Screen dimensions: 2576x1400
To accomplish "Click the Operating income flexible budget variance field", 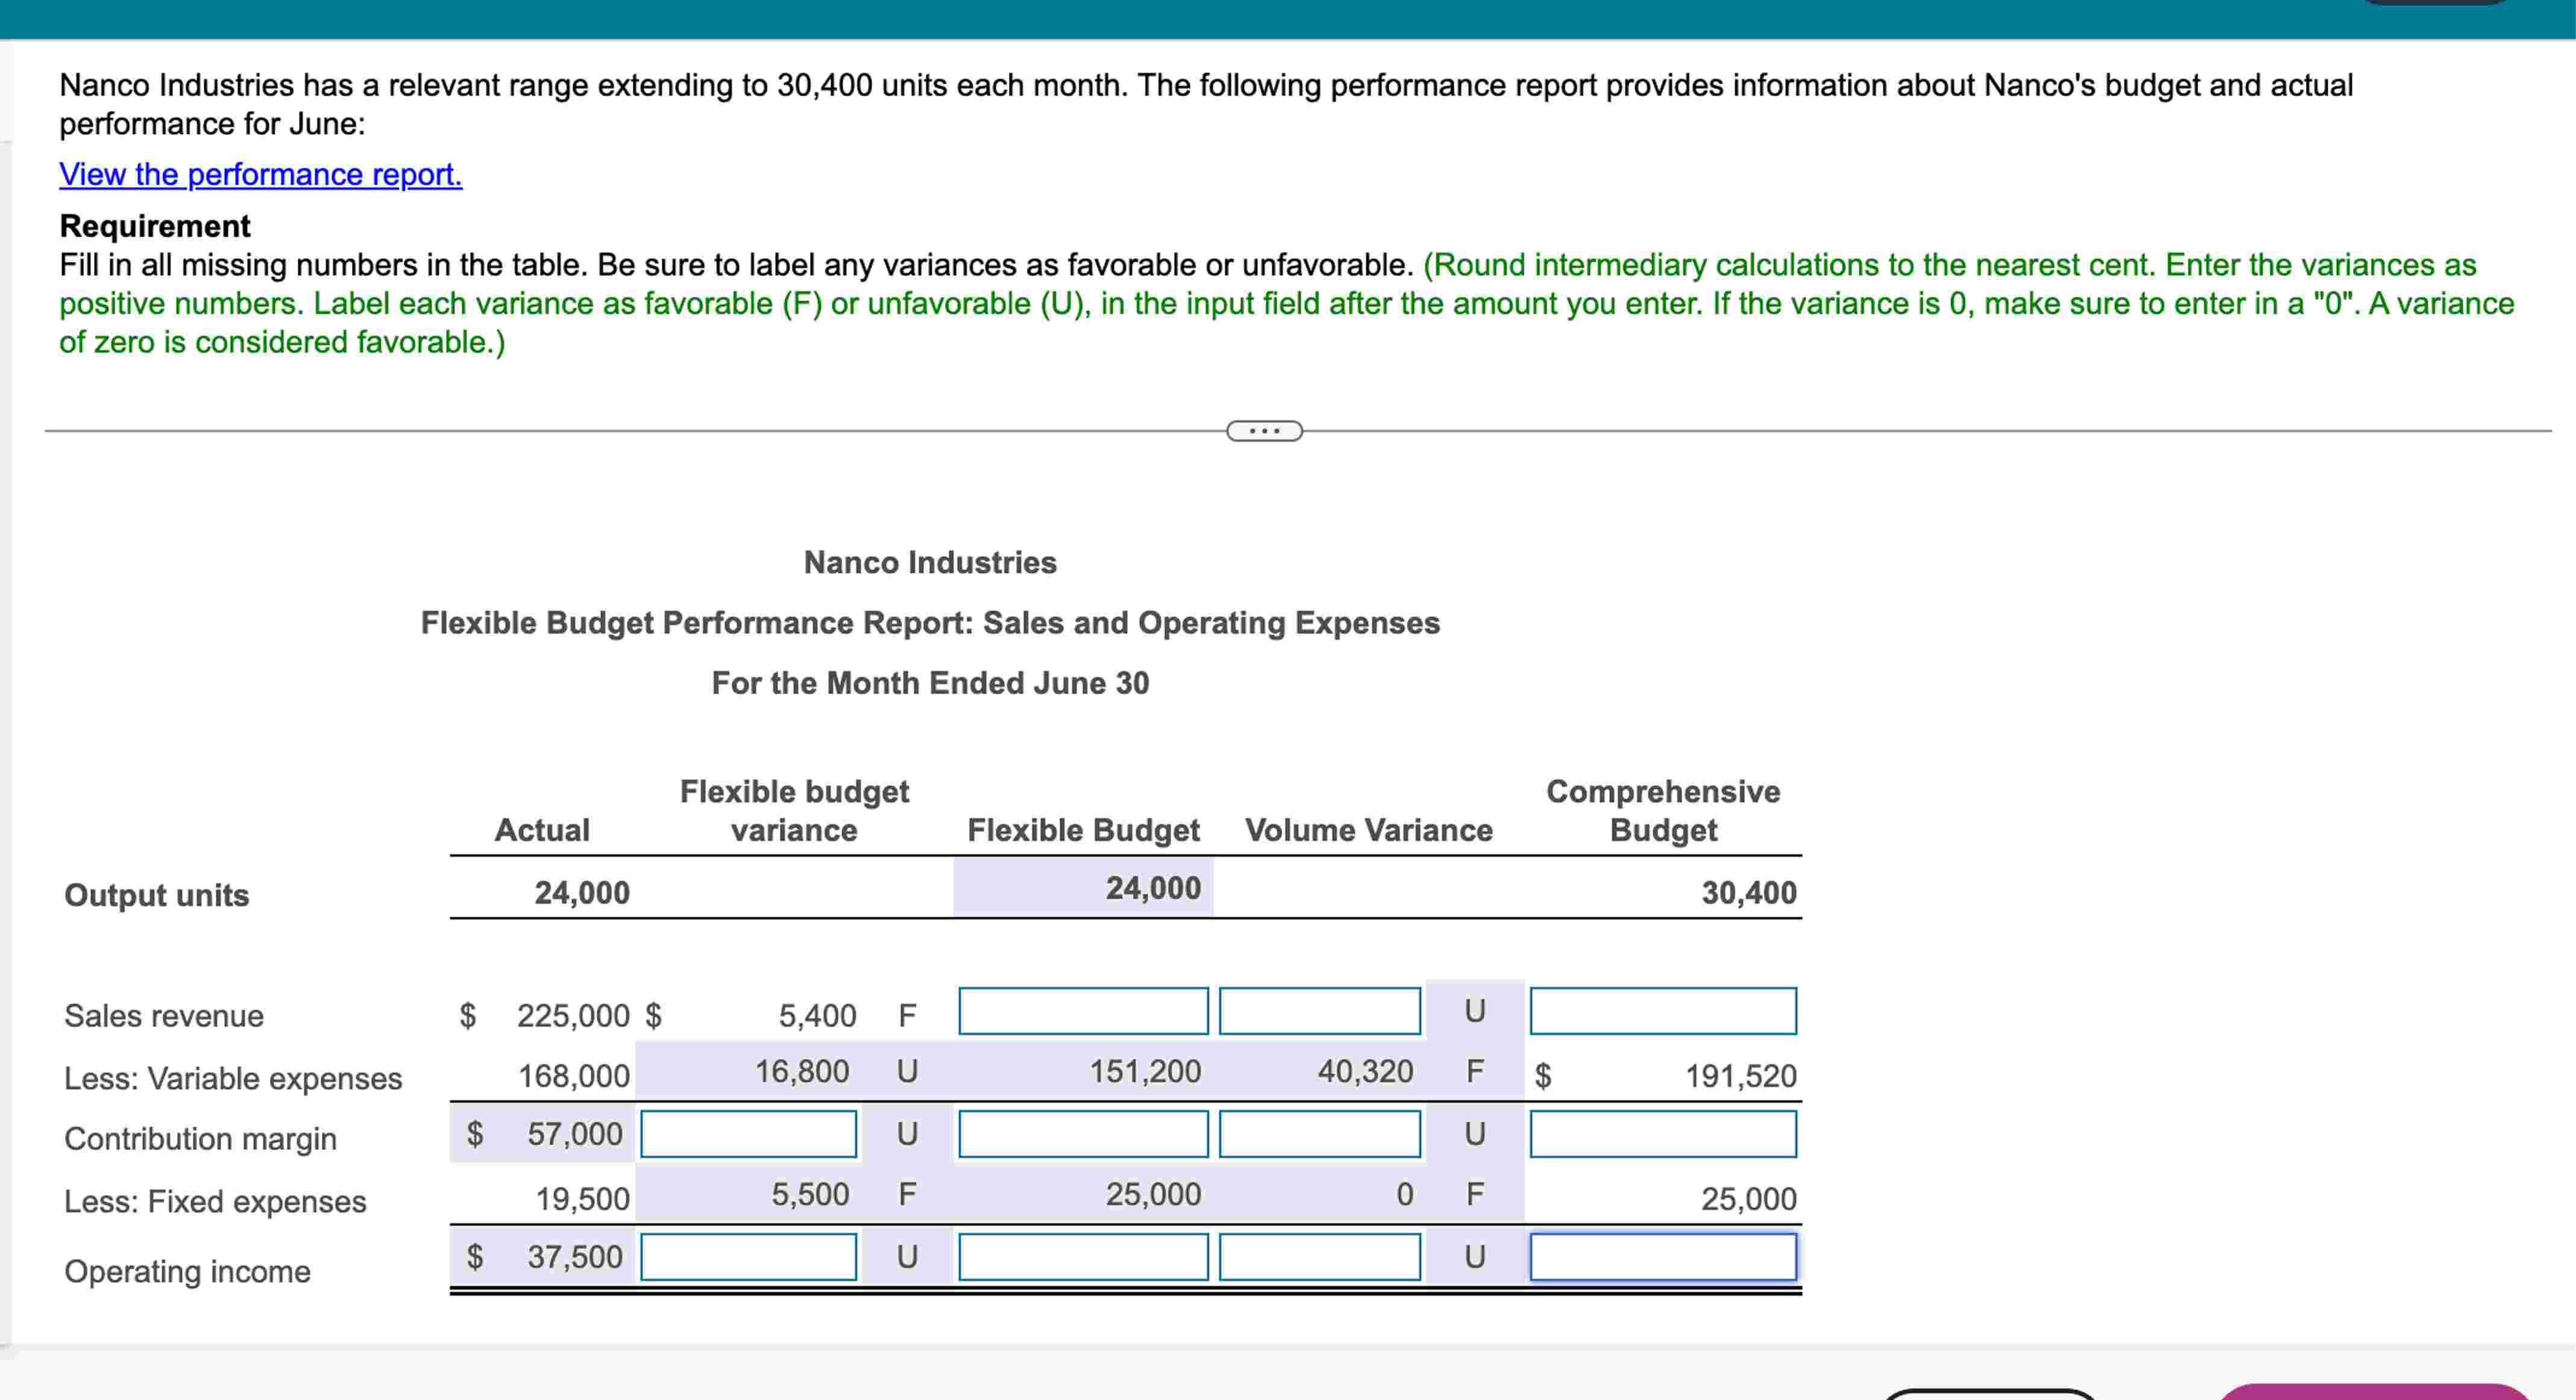I will [748, 1256].
